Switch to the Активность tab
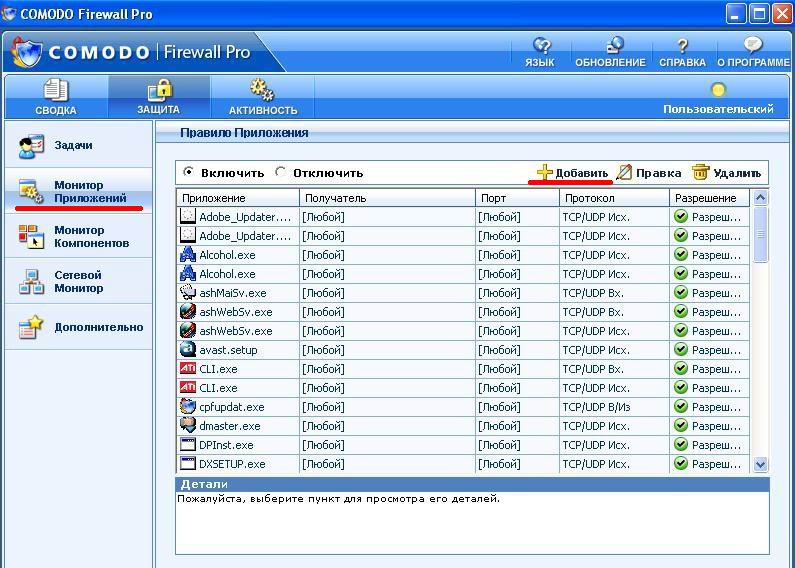 263,97
